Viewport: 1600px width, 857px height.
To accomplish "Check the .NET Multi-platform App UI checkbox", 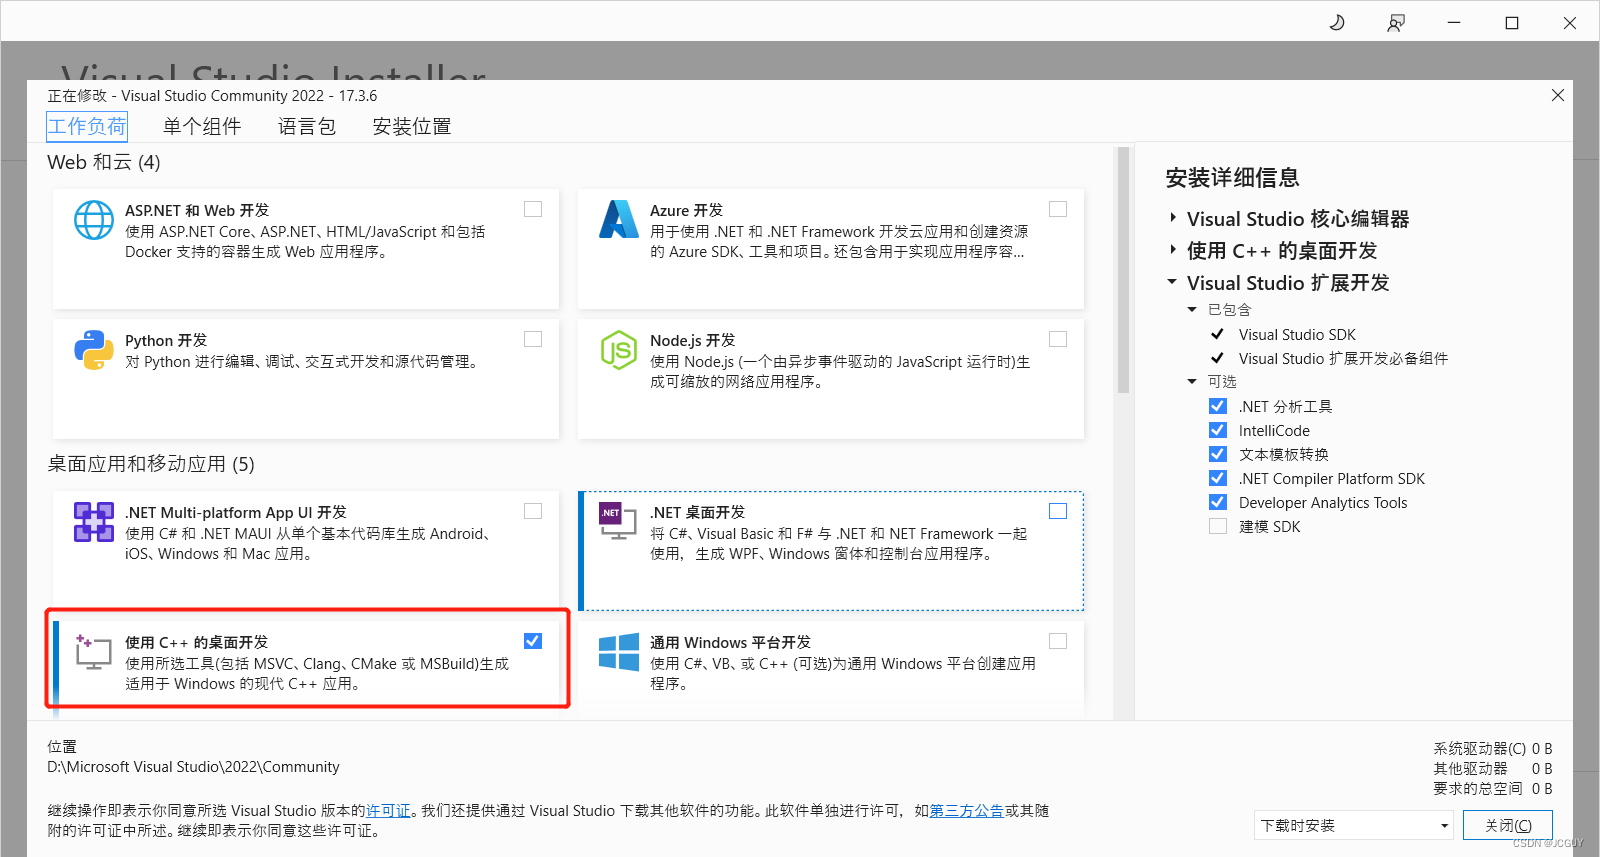I will coord(533,511).
